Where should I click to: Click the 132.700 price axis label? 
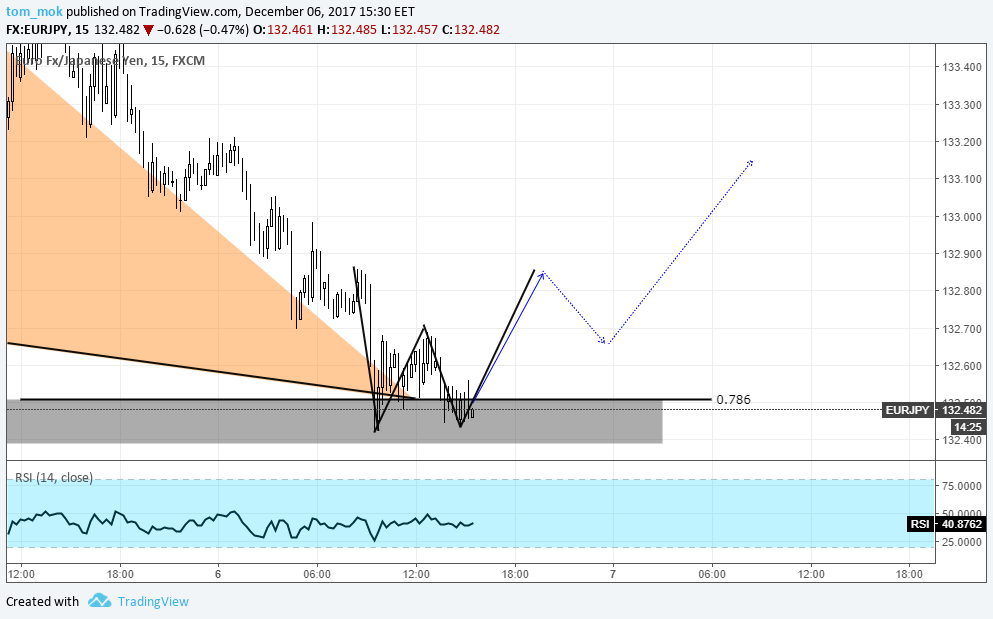962,329
